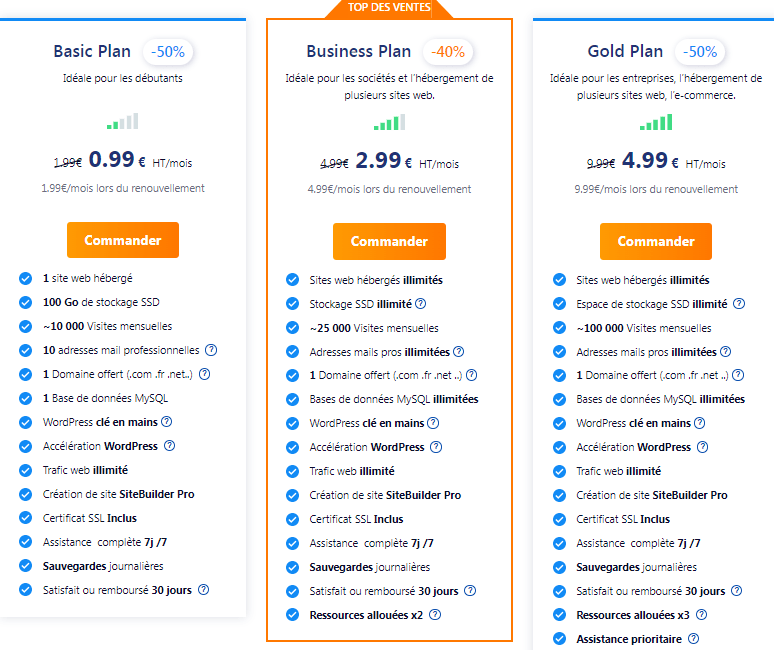The width and height of the screenshot is (774, 650).
Task: Show help for Gold Ressources allouées x3
Action: 701,615
